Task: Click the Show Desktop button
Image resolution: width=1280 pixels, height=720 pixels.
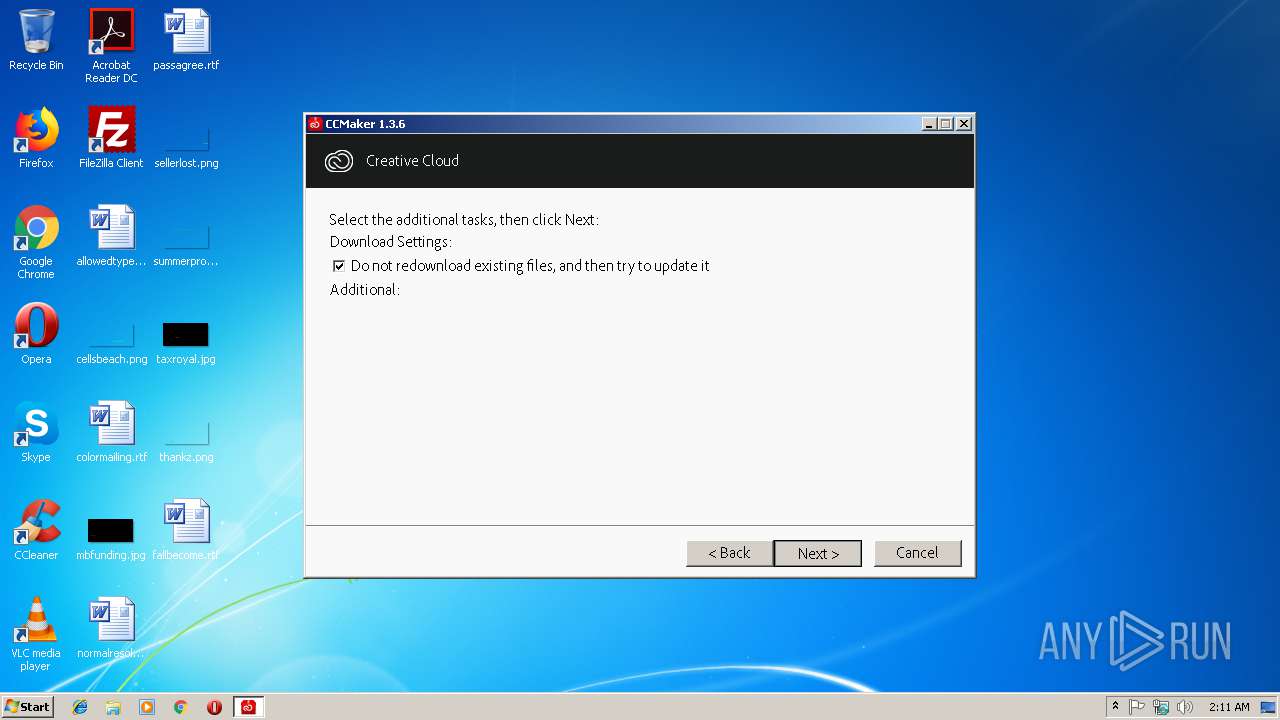Action: pos(1269,707)
